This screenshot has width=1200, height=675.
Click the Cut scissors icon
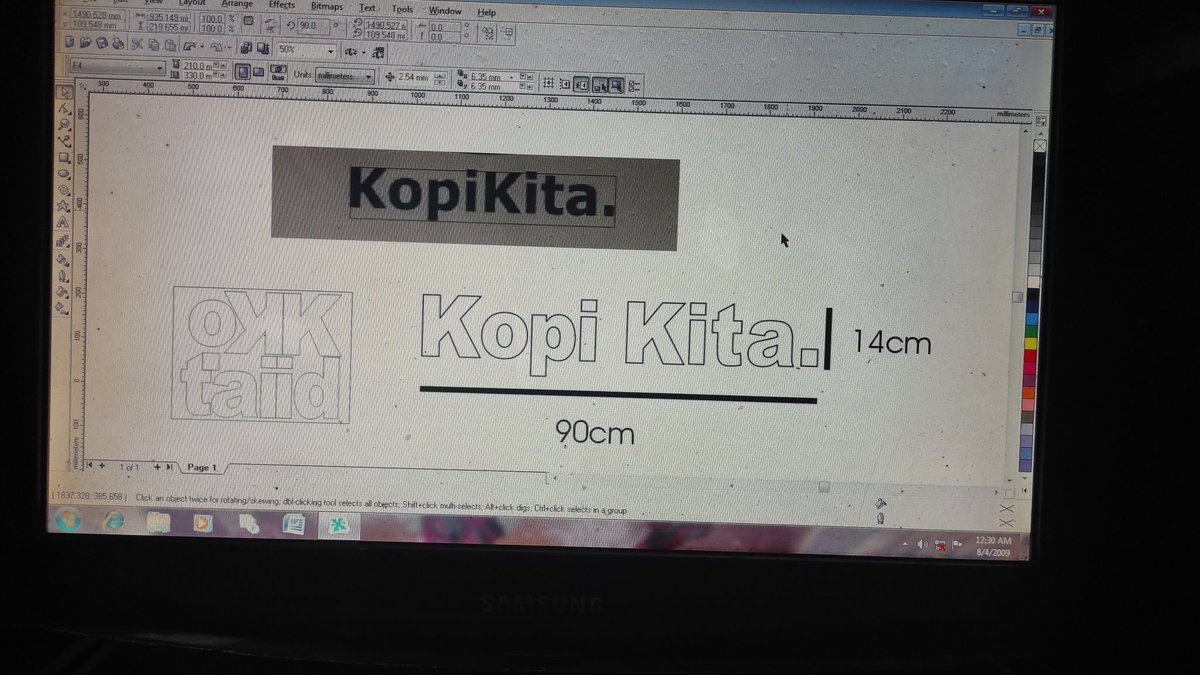[x=137, y=44]
